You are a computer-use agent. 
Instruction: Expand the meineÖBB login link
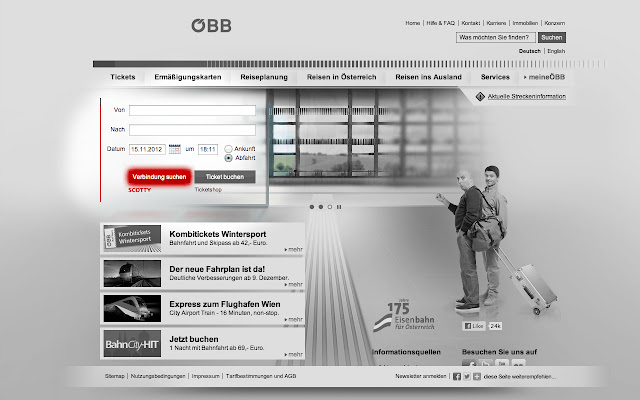tap(544, 77)
